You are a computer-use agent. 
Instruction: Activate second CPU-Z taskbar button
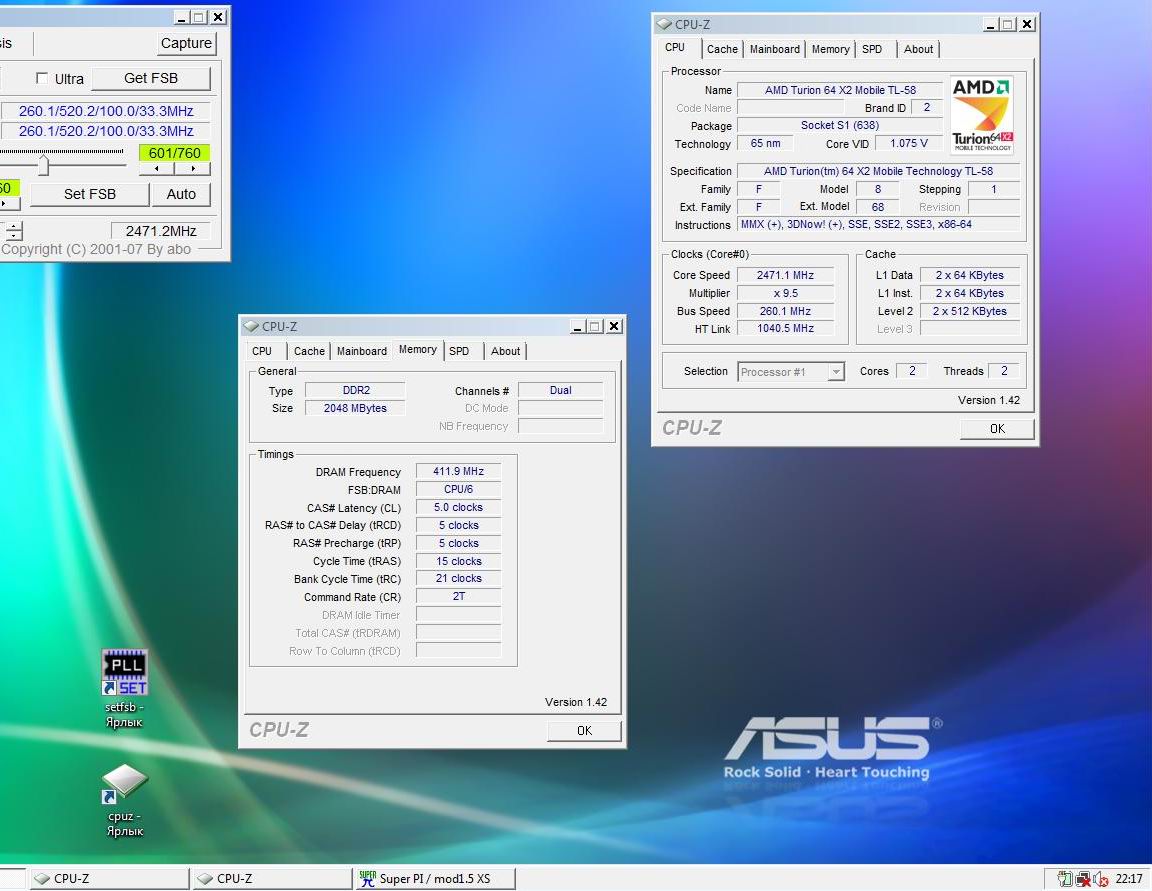tap(273, 879)
